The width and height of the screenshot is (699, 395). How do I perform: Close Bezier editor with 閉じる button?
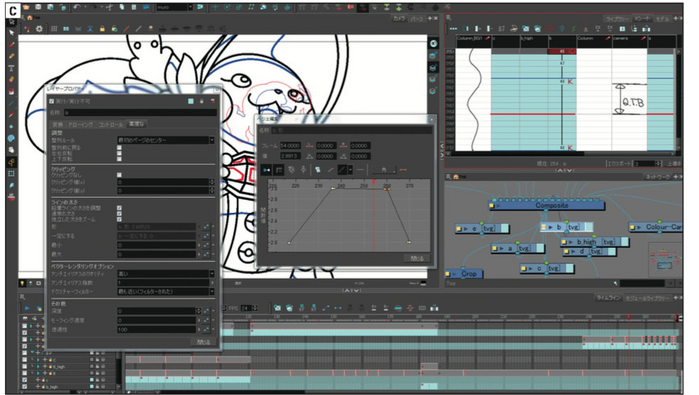click(x=417, y=258)
